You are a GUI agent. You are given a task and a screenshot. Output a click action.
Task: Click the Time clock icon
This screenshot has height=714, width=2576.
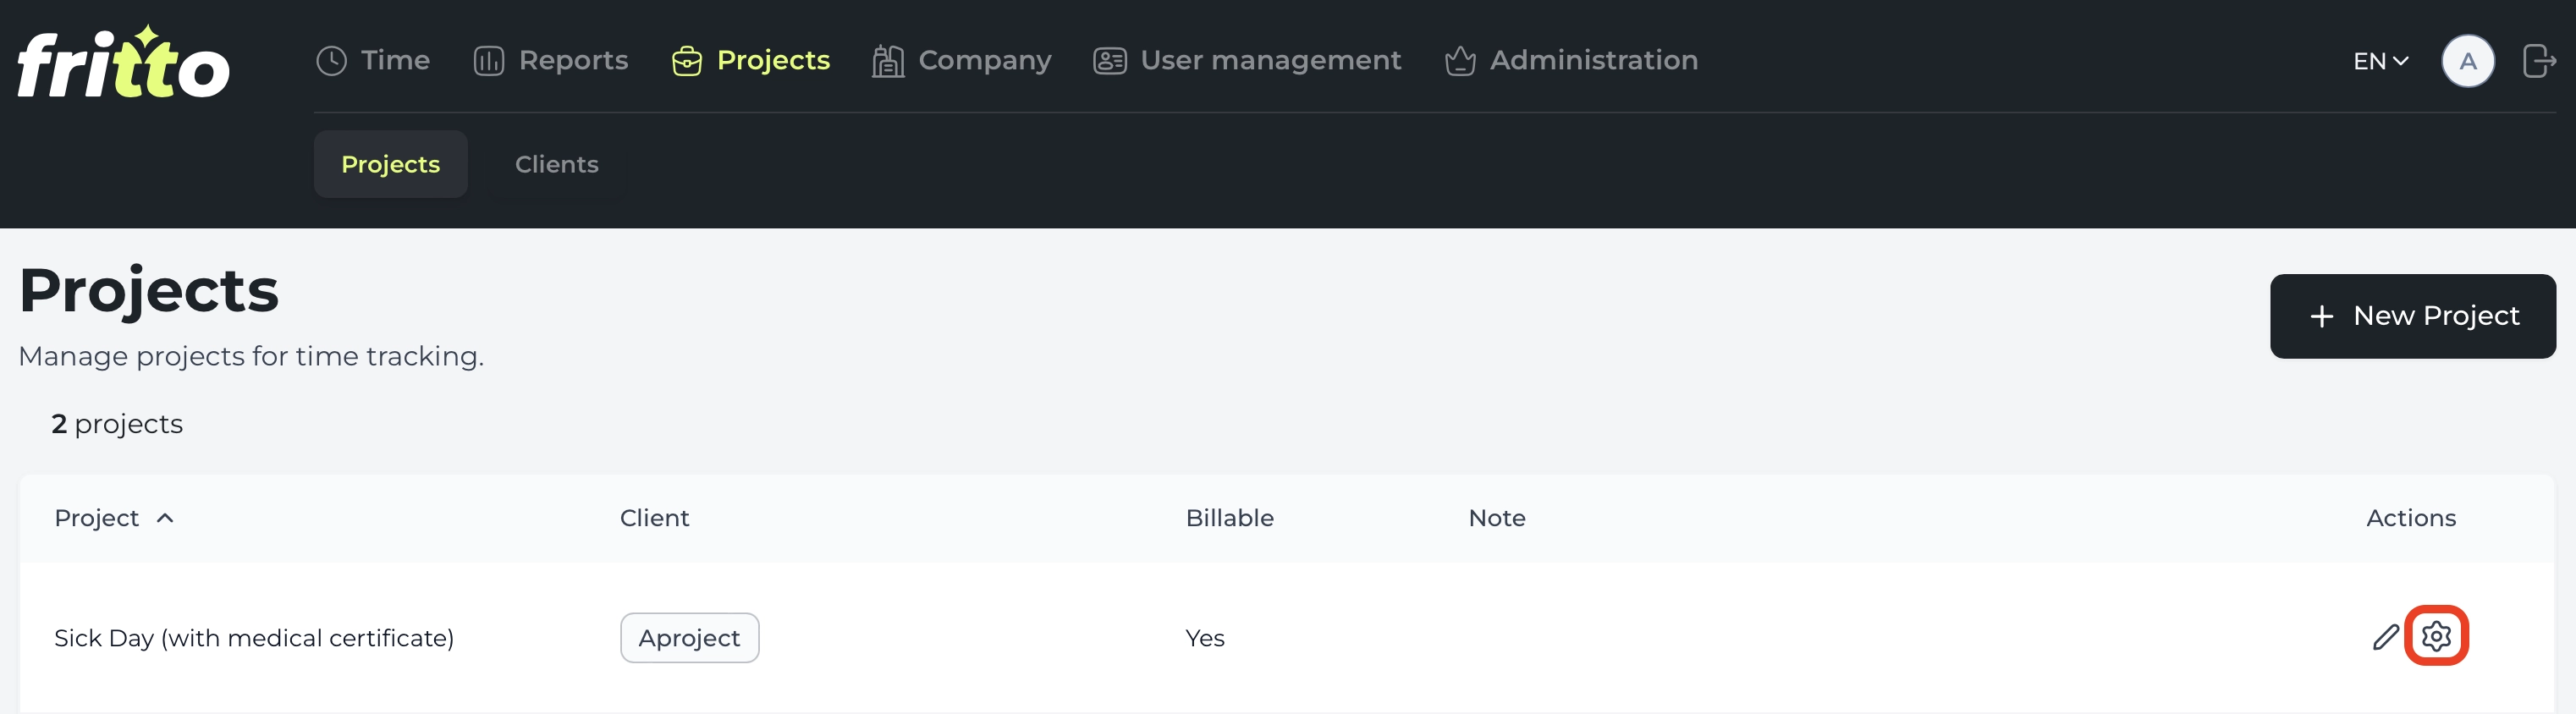point(331,61)
